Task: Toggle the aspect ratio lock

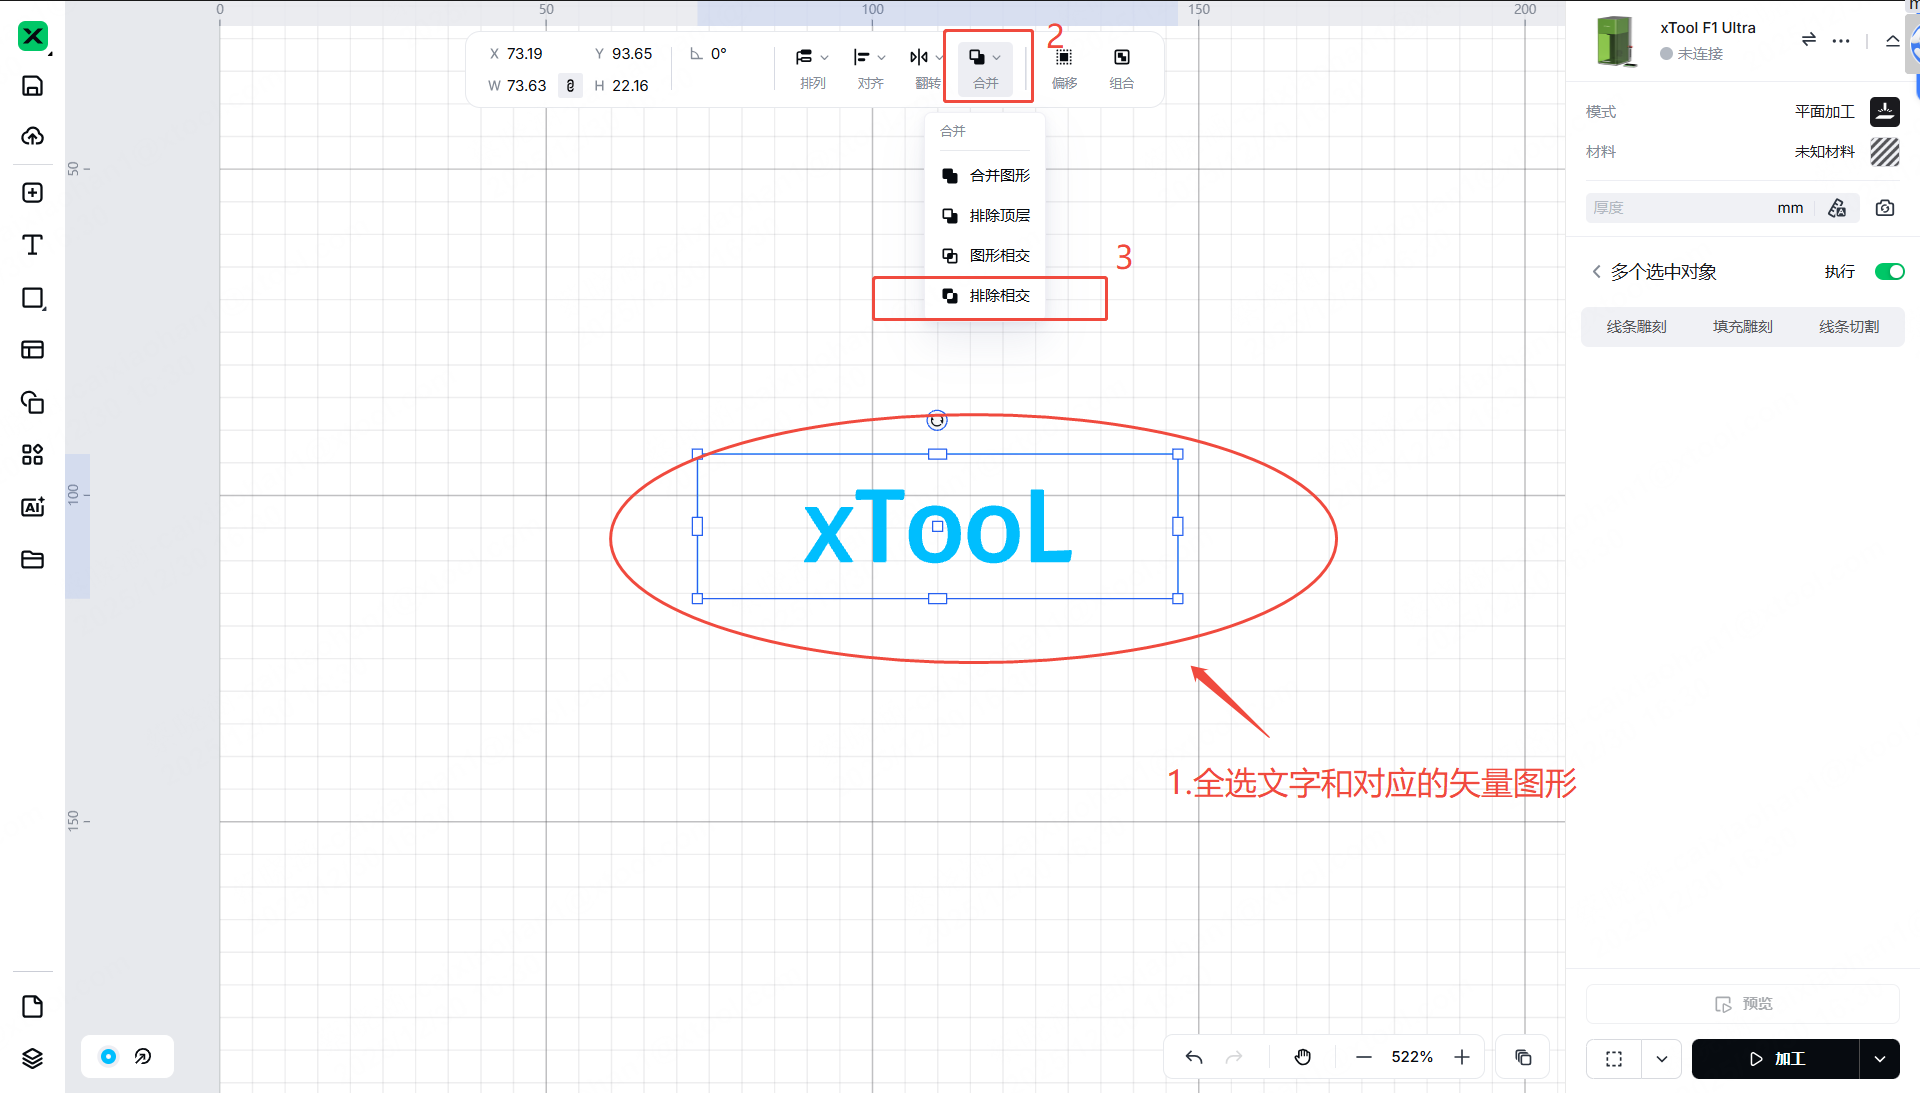Action: click(570, 86)
